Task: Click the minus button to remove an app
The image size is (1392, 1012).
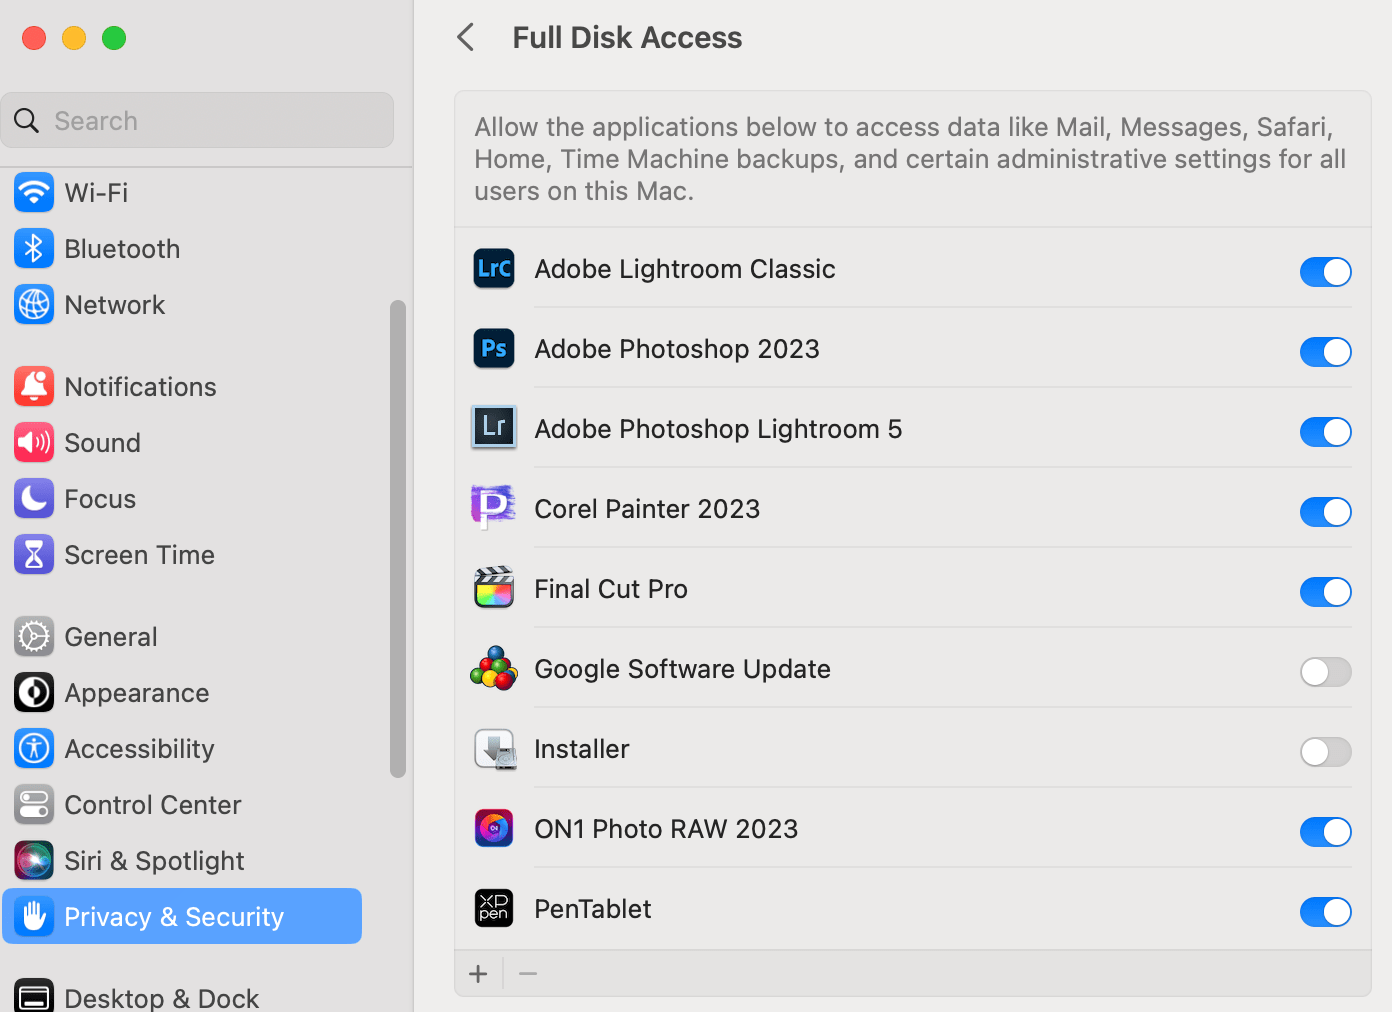Action: point(528,973)
